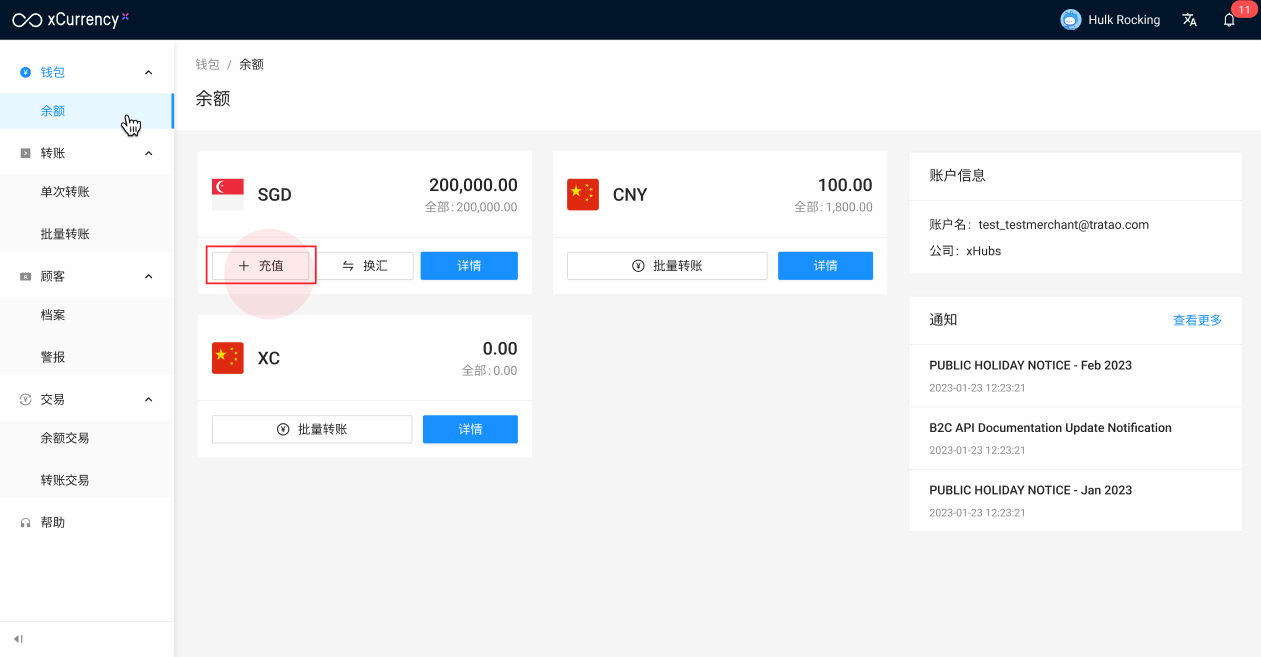The width and height of the screenshot is (1261, 657).
Task: Open PUBLIC HOLIDAY NOTICE - Jan 2023
Action: 1030,490
